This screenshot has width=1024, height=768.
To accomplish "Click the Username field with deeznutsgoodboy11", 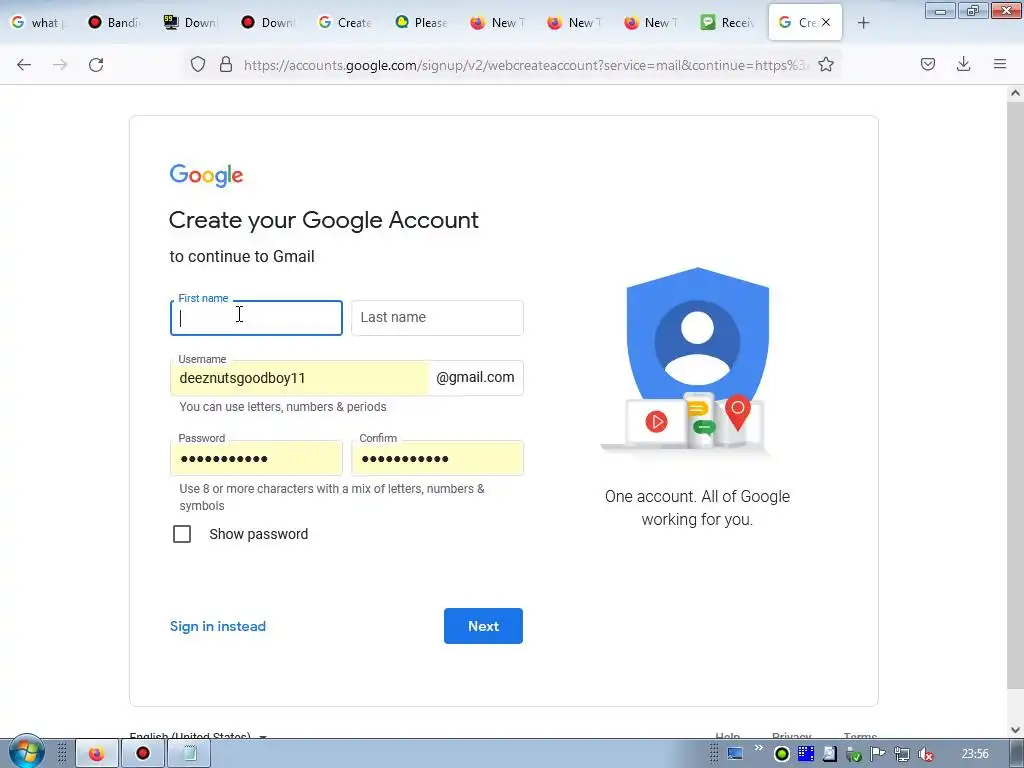I will click(x=300, y=378).
